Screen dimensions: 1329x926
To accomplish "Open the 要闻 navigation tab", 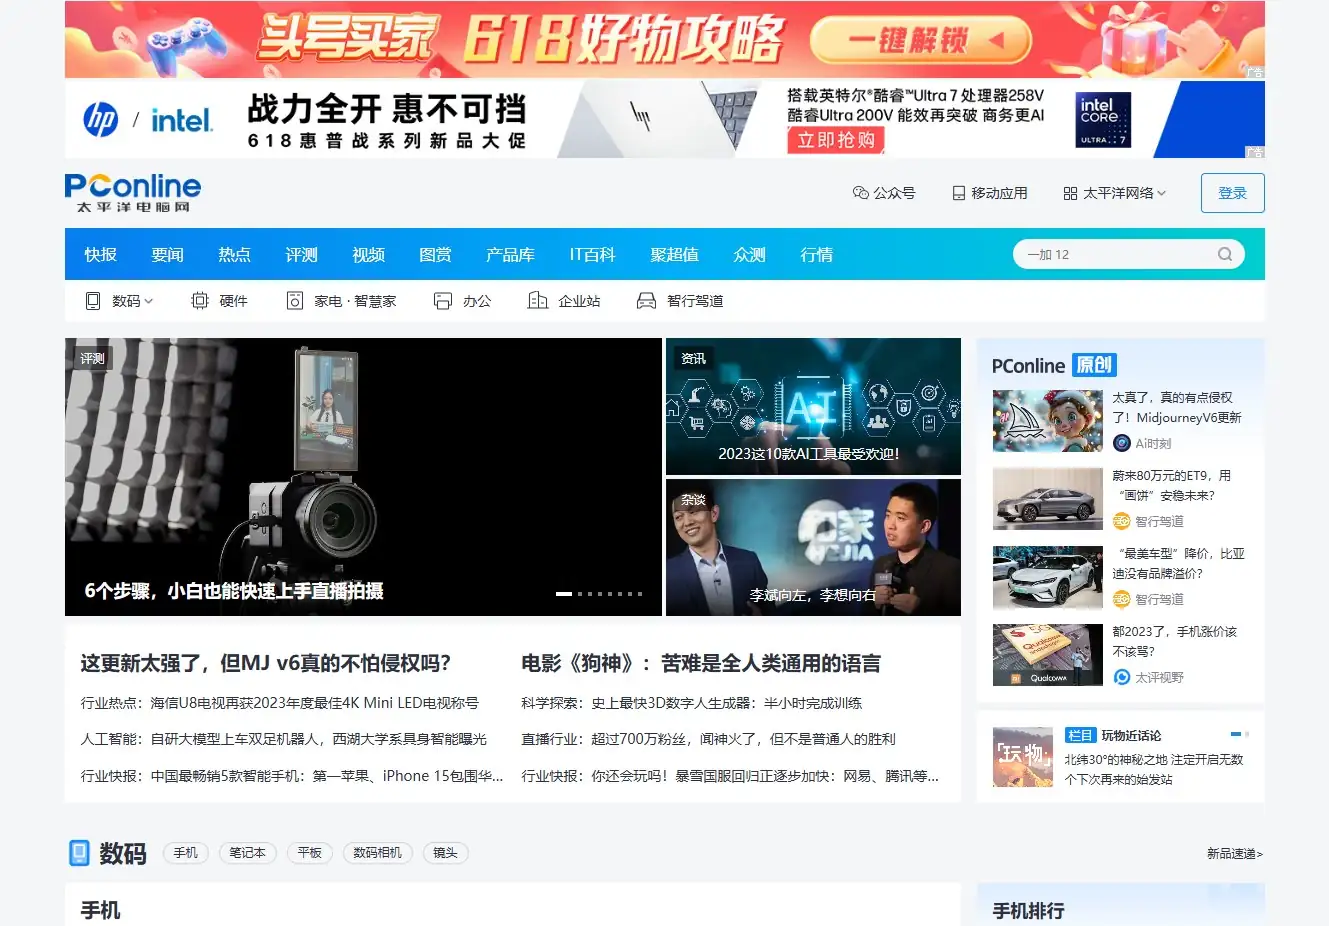I will (167, 255).
